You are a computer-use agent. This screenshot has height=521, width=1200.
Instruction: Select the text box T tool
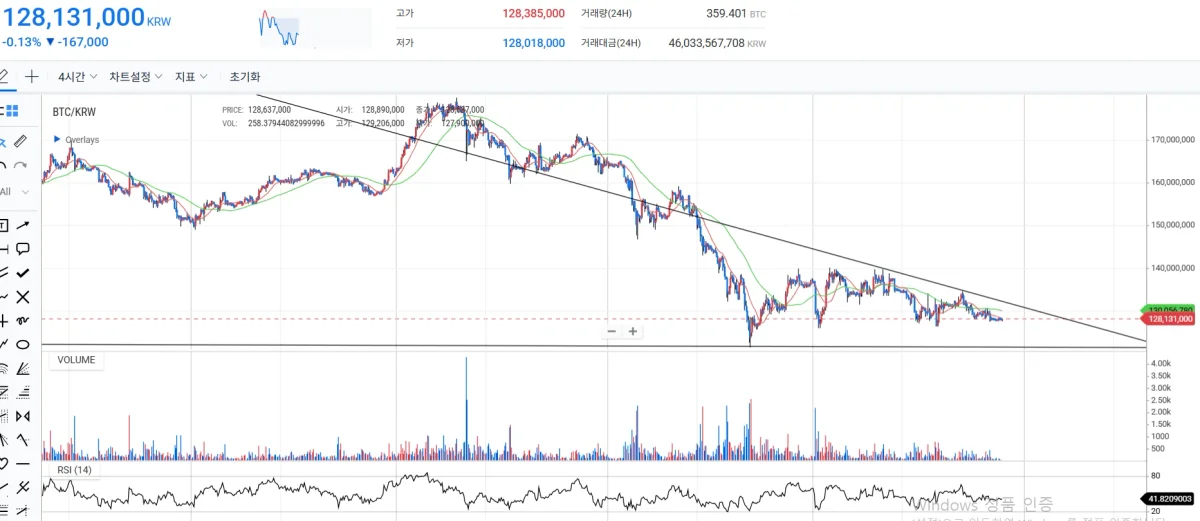[x=3, y=225]
